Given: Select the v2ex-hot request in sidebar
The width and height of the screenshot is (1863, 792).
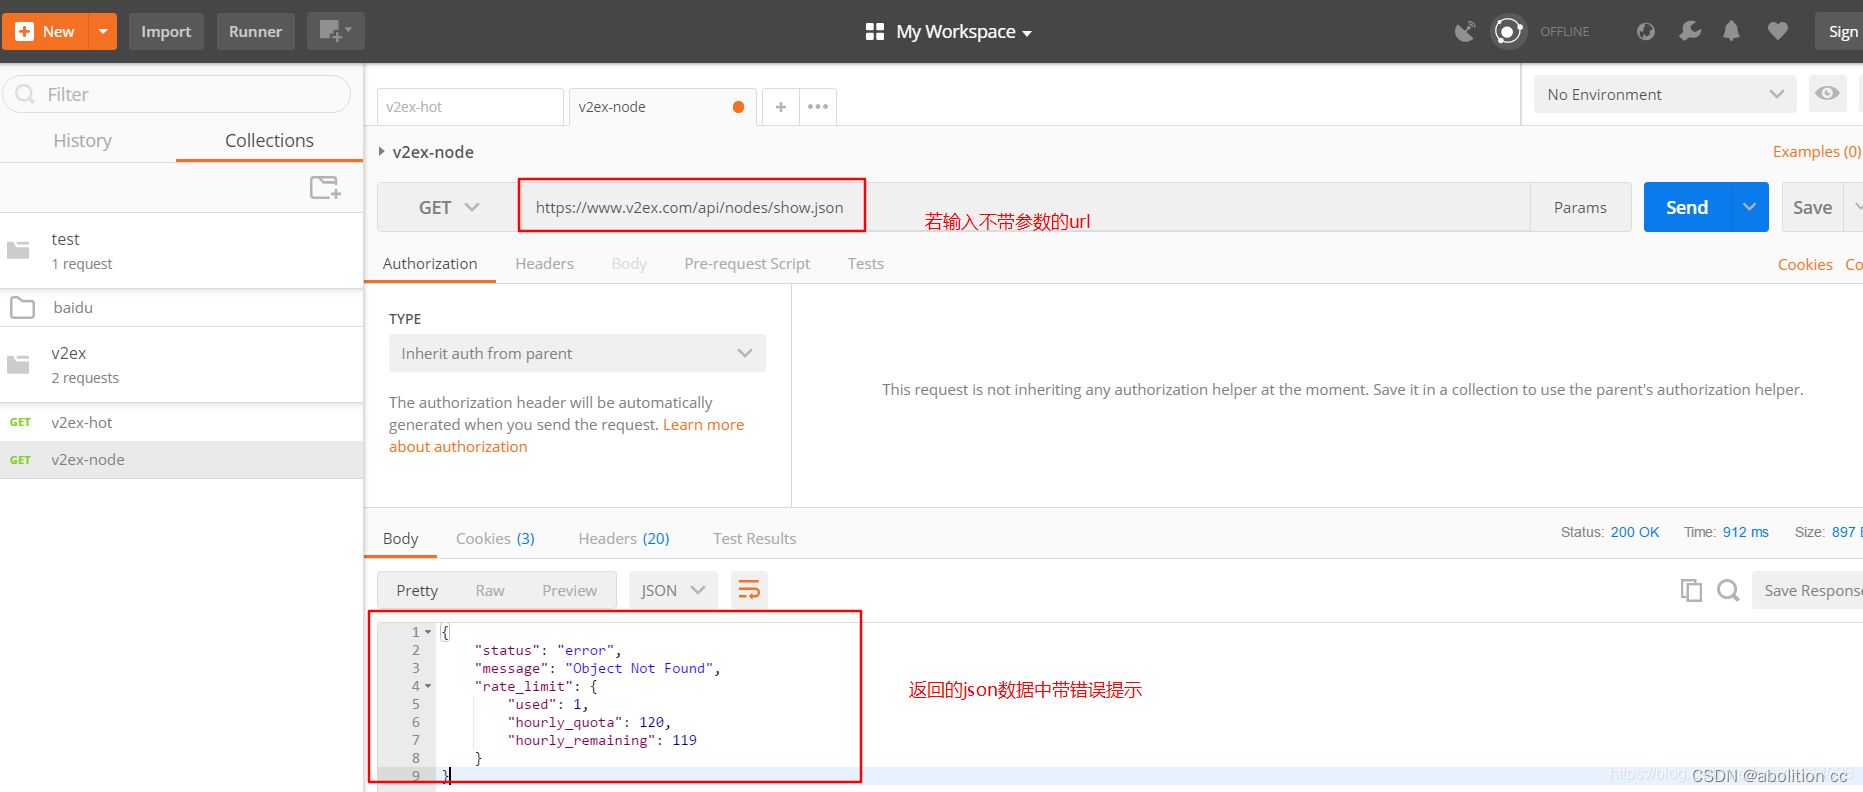Looking at the screenshot, I should tap(181, 422).
